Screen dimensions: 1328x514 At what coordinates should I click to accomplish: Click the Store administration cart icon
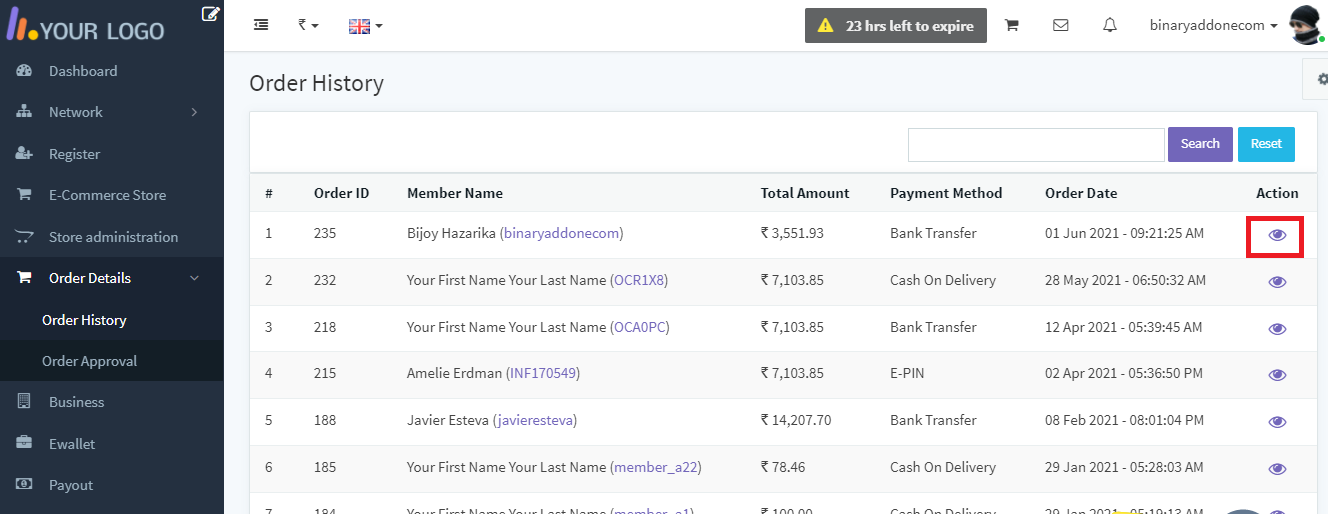click(x=25, y=237)
